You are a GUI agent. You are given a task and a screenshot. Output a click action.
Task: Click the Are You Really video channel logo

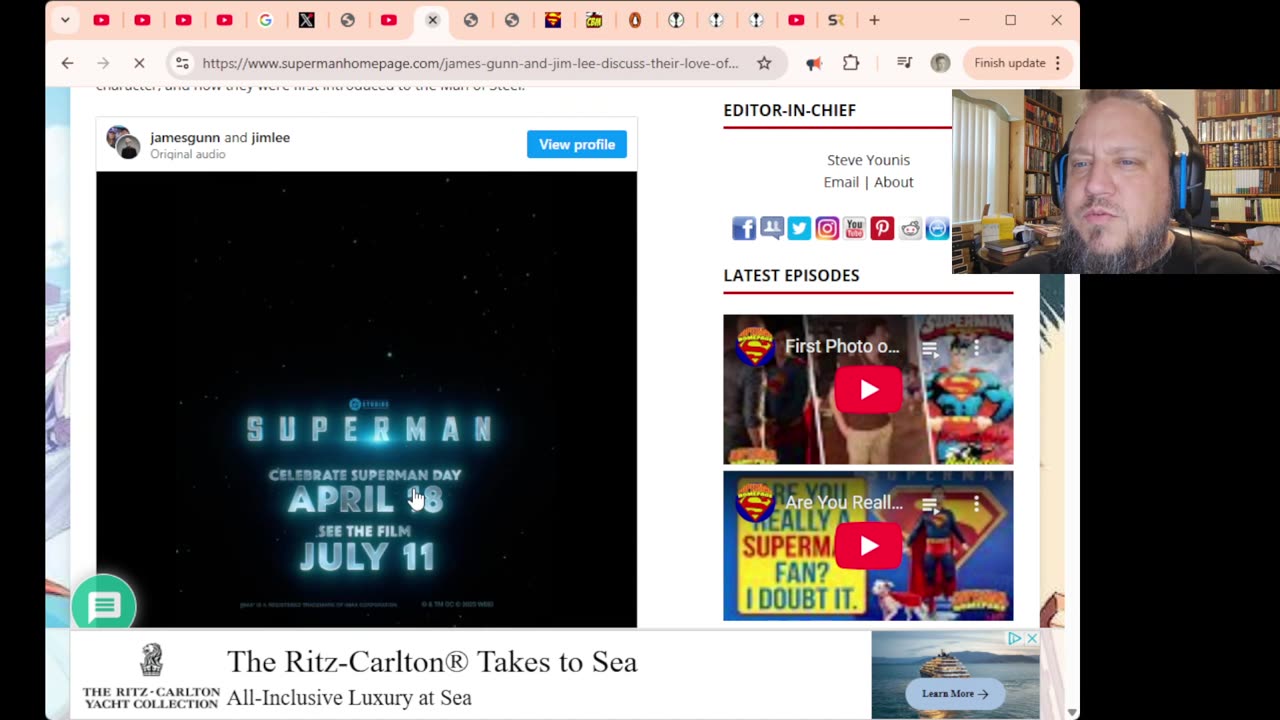pyautogui.click(x=755, y=503)
